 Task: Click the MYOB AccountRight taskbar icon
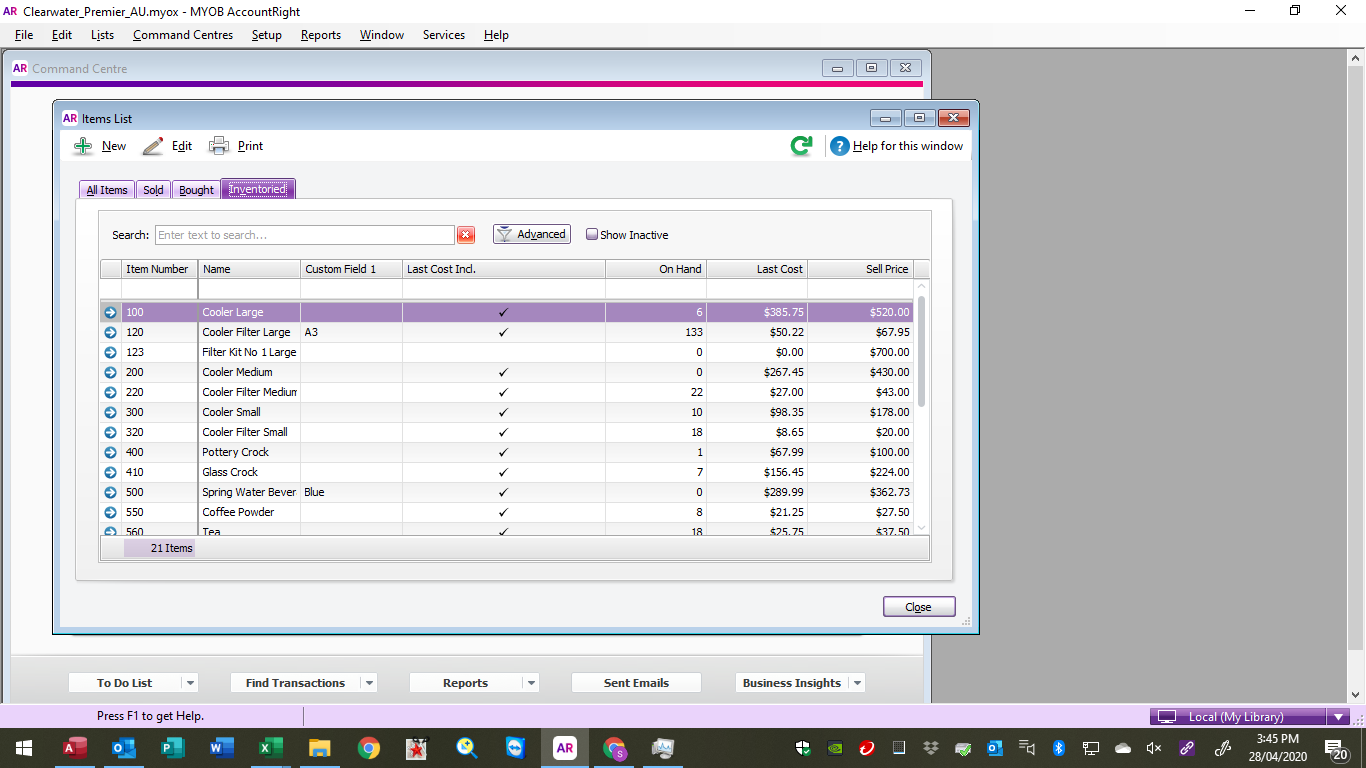coord(564,748)
